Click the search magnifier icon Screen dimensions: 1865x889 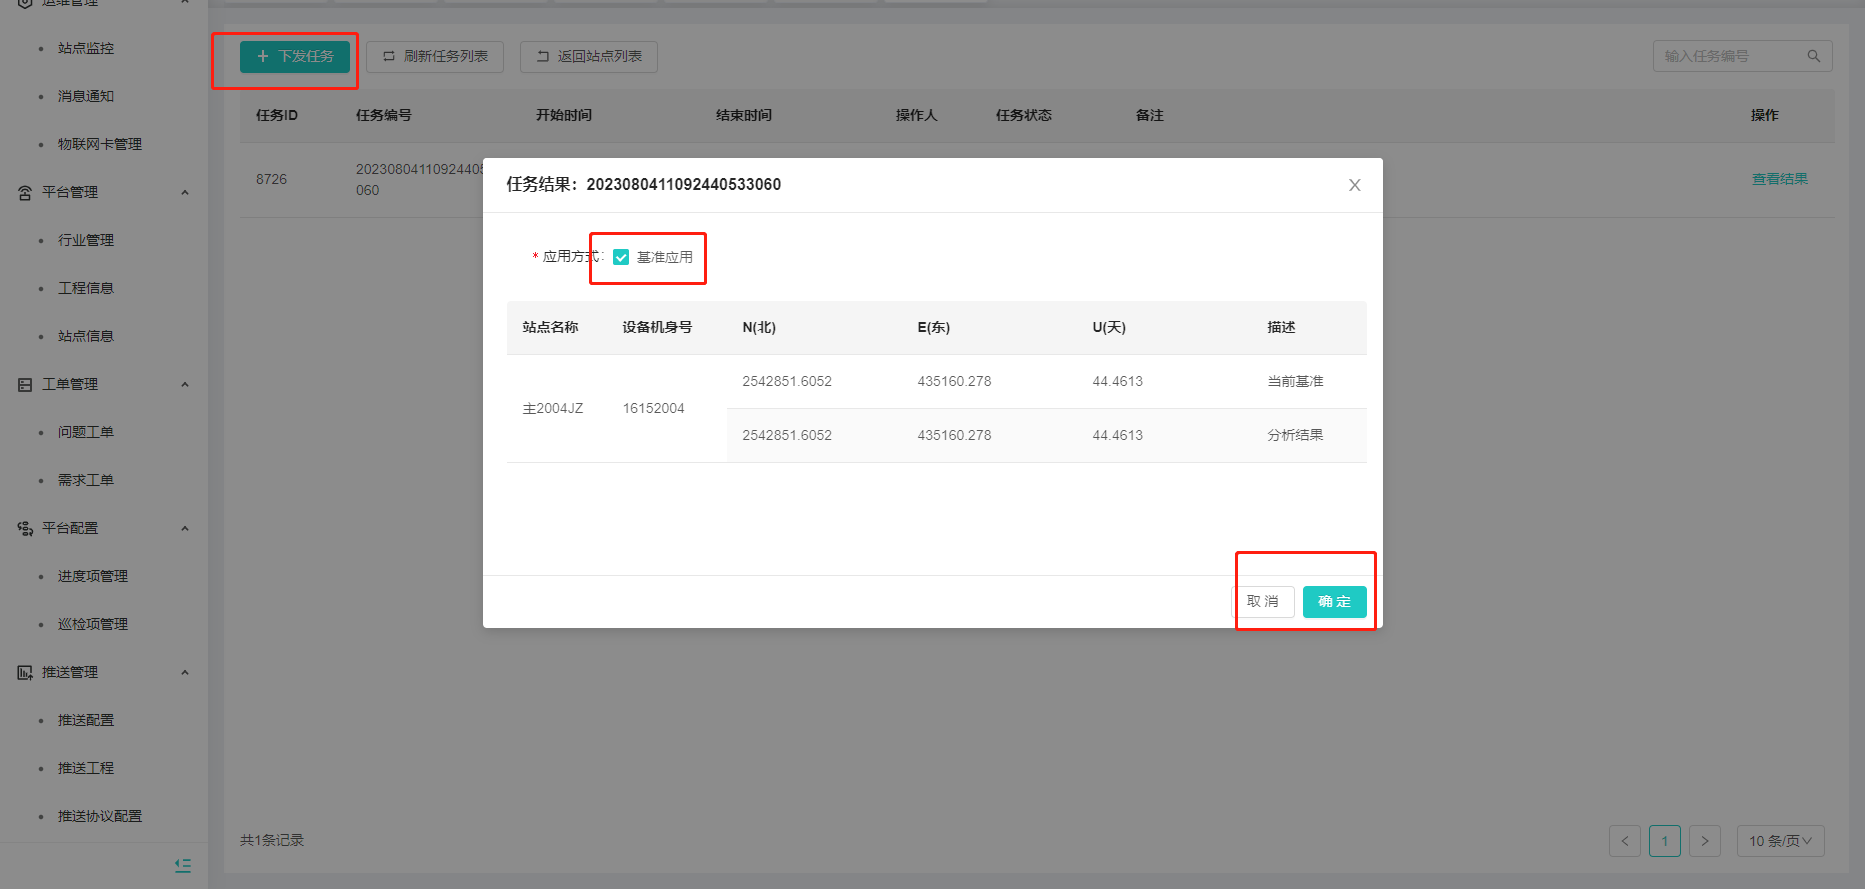[1813, 56]
